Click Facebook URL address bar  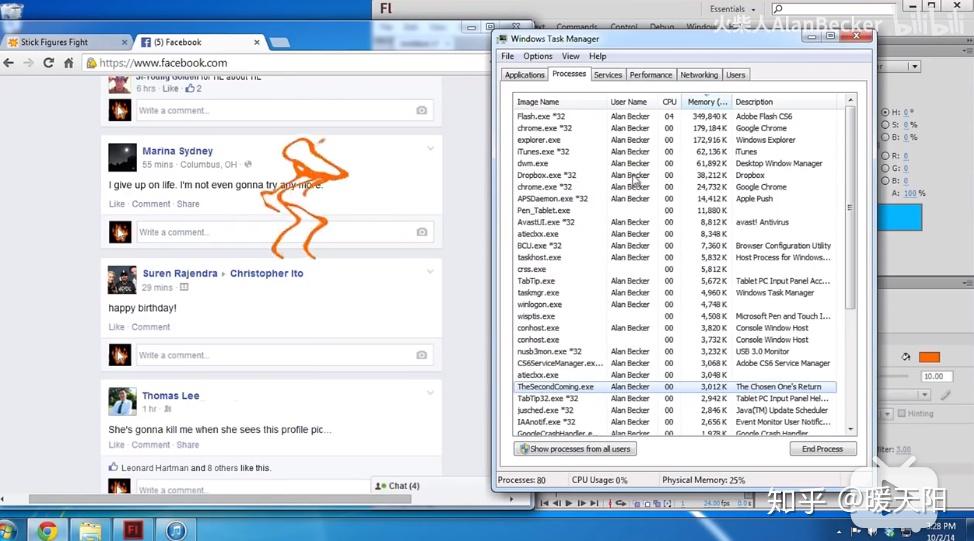pos(286,63)
